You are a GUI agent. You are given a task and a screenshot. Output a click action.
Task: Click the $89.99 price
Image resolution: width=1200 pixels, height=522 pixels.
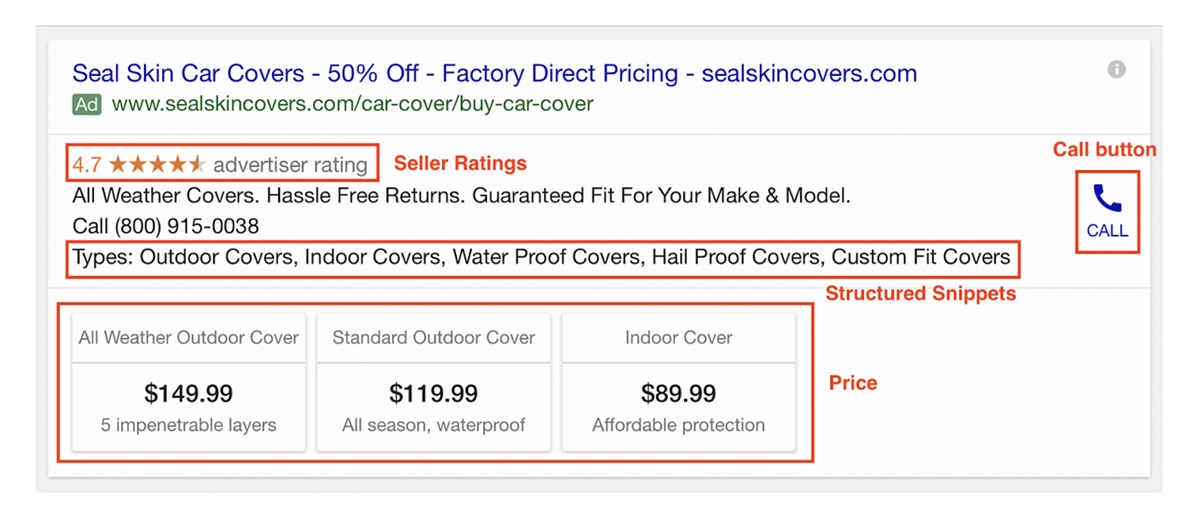point(679,393)
